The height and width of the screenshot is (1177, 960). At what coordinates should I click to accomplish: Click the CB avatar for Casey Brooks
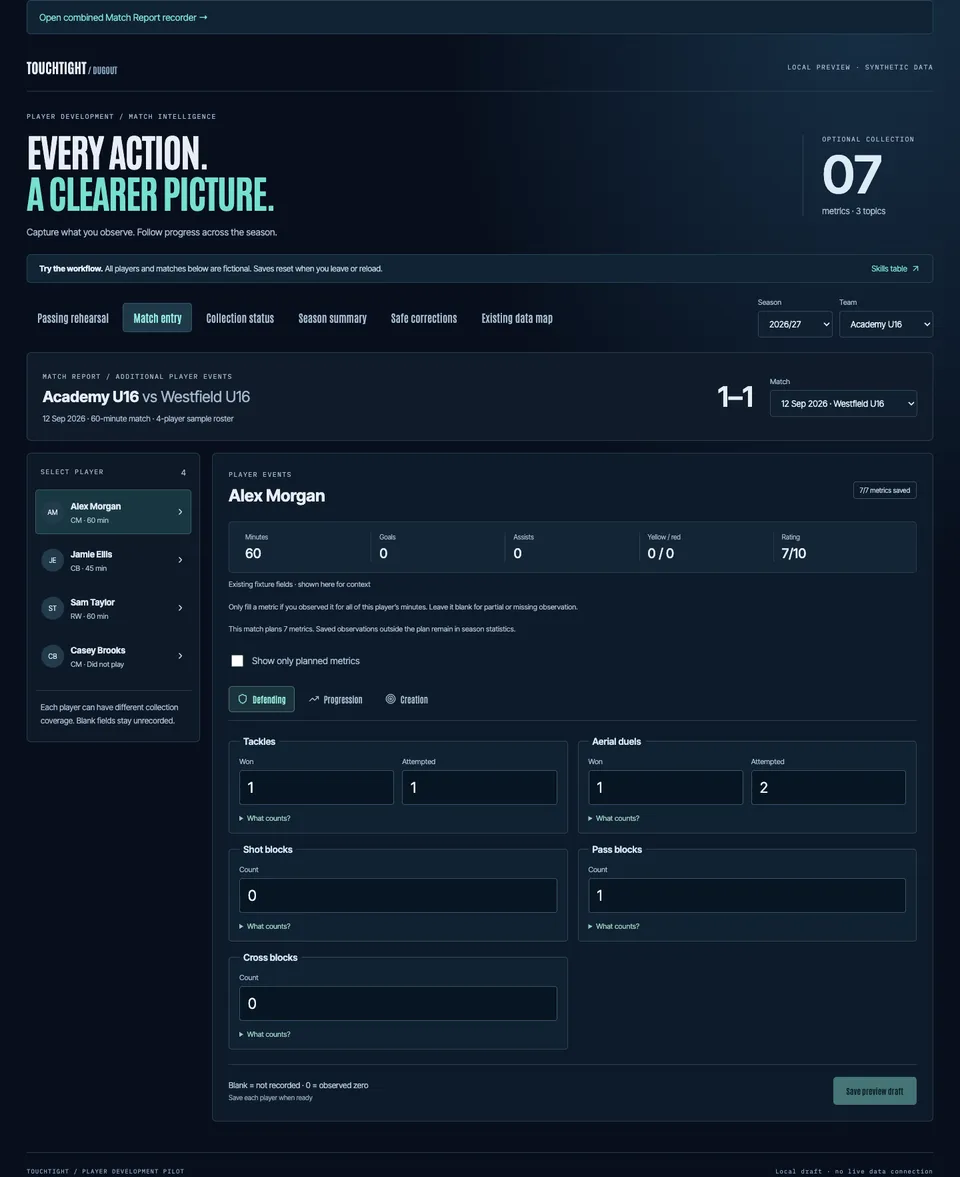53,656
